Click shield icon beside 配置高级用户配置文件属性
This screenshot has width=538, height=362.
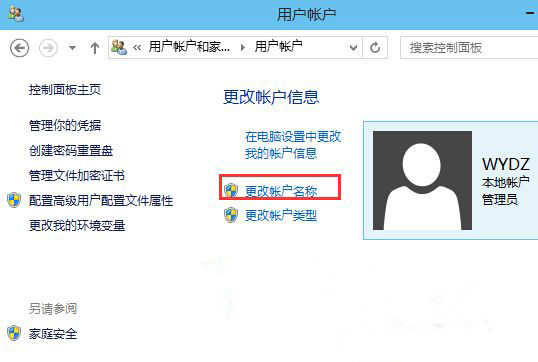14,200
